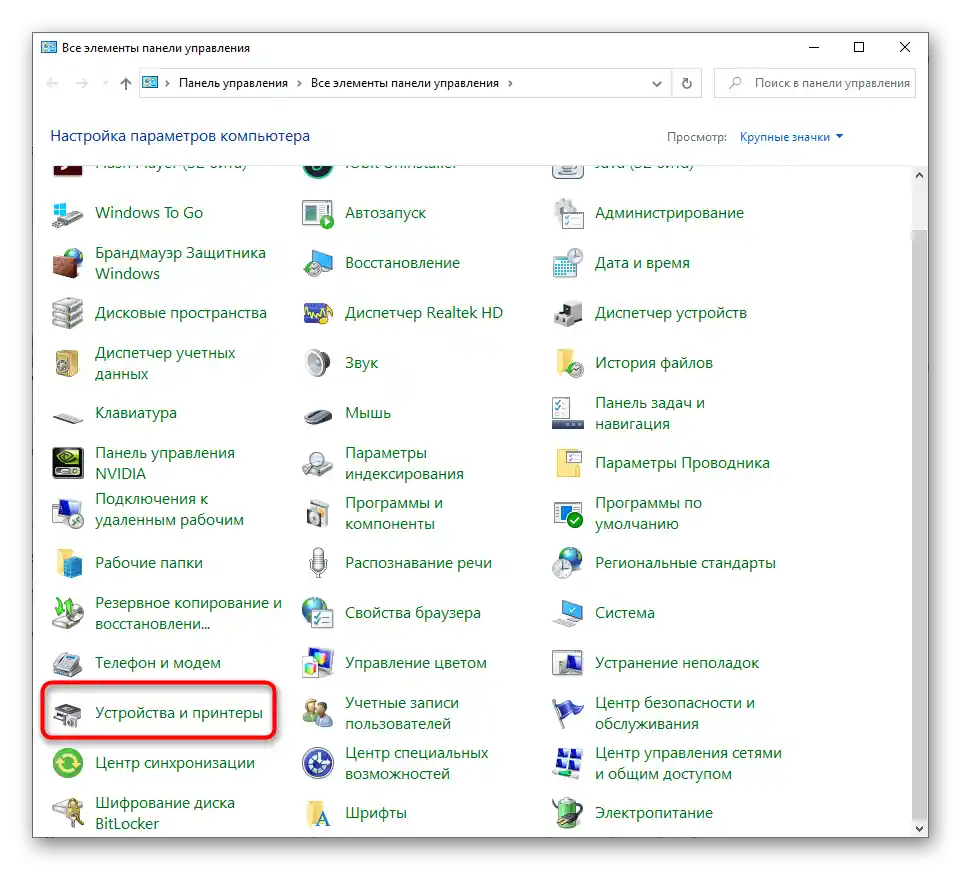Image resolution: width=961 pixels, height=870 pixels.
Task: Click the control panel icon in address bar
Action: coord(150,83)
